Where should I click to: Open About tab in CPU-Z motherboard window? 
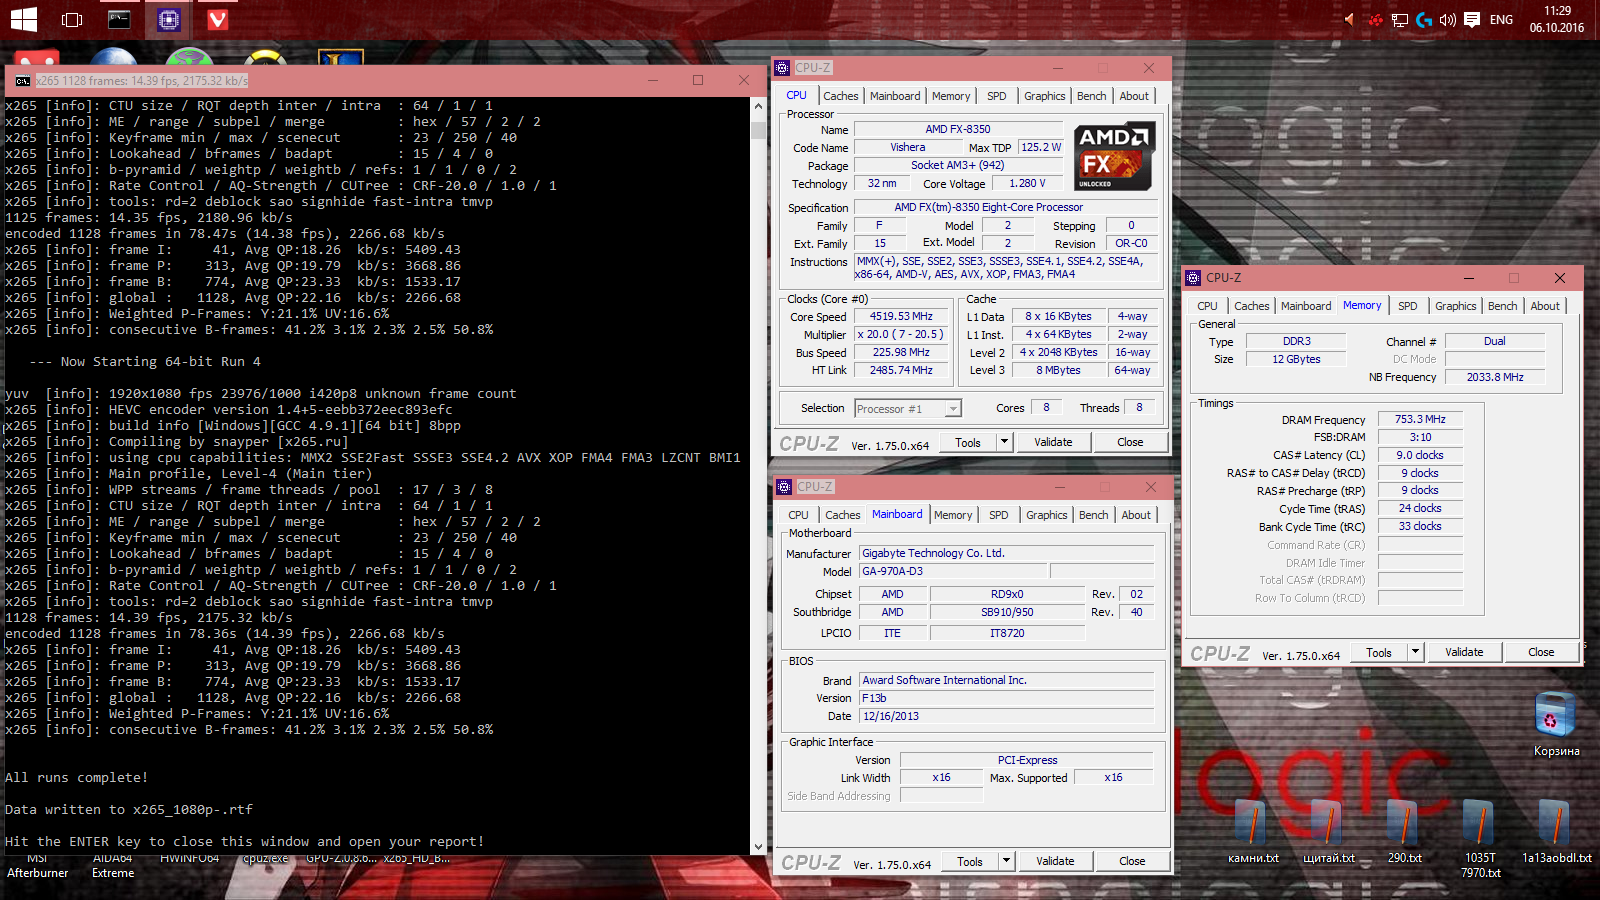[1136, 515]
